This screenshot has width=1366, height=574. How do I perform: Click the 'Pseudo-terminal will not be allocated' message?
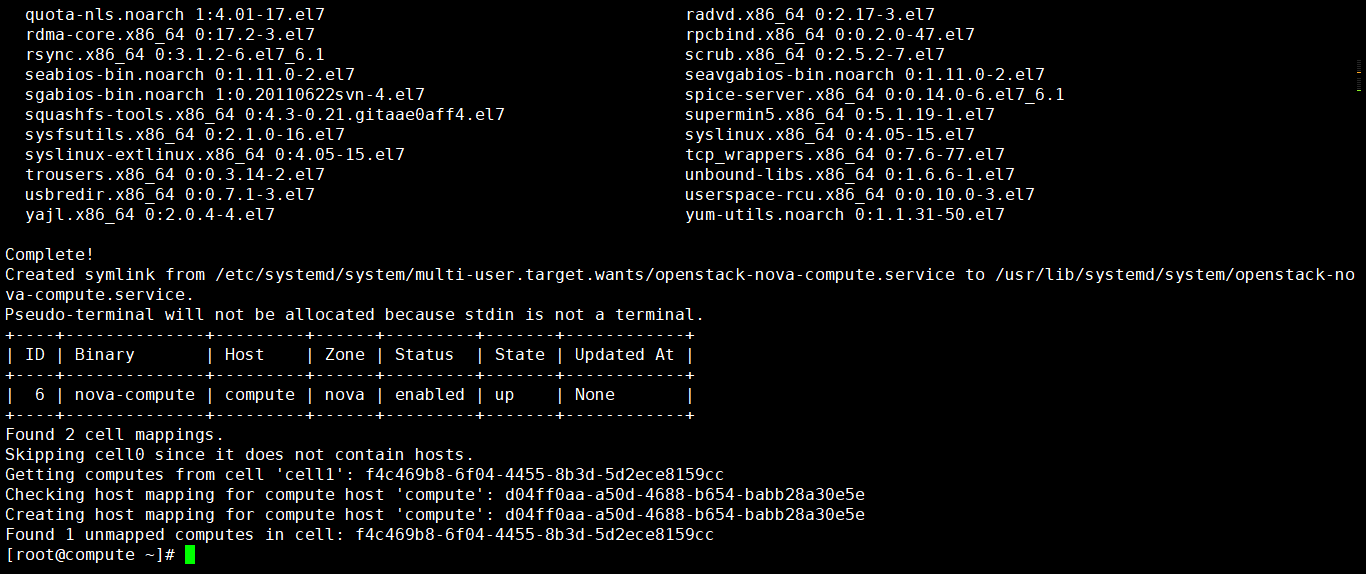(x=355, y=315)
